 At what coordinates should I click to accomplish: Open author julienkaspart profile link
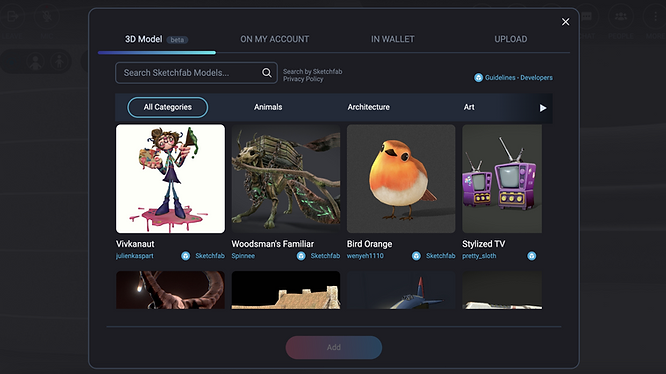point(135,256)
